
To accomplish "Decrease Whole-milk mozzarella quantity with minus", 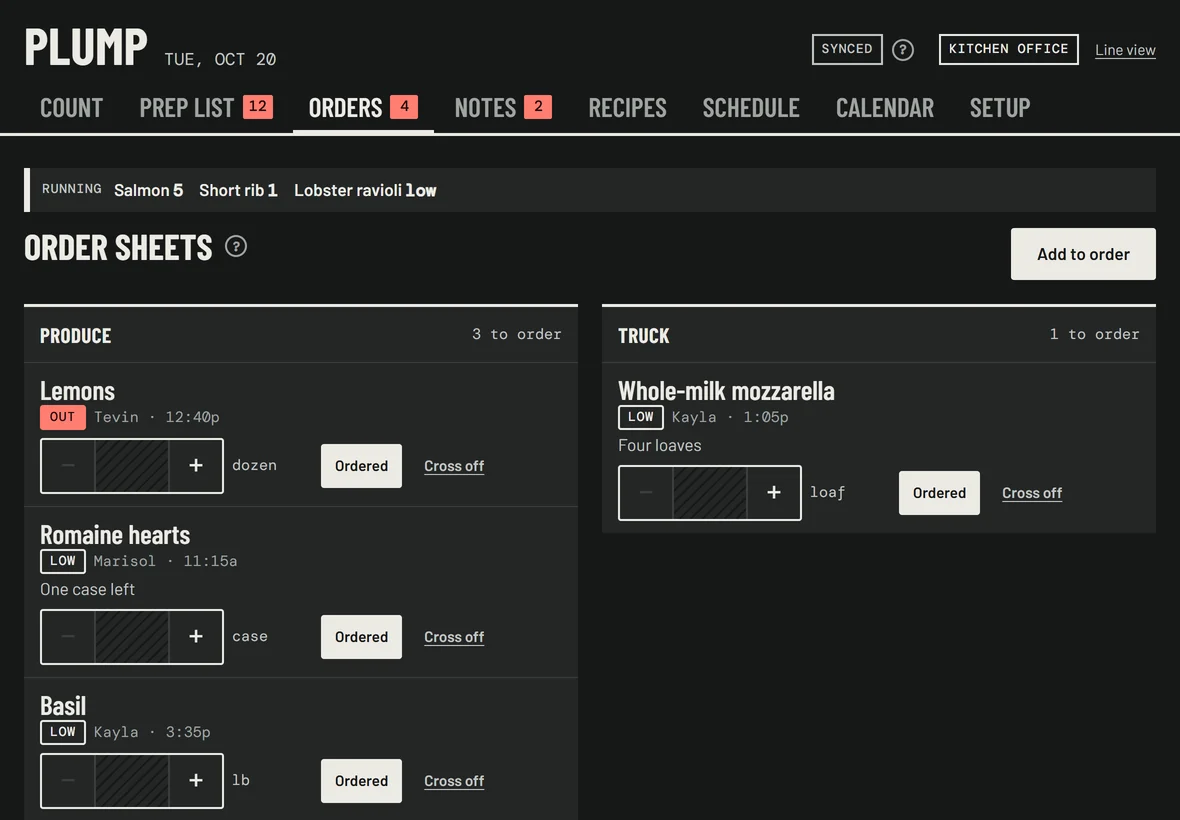I will pos(646,493).
